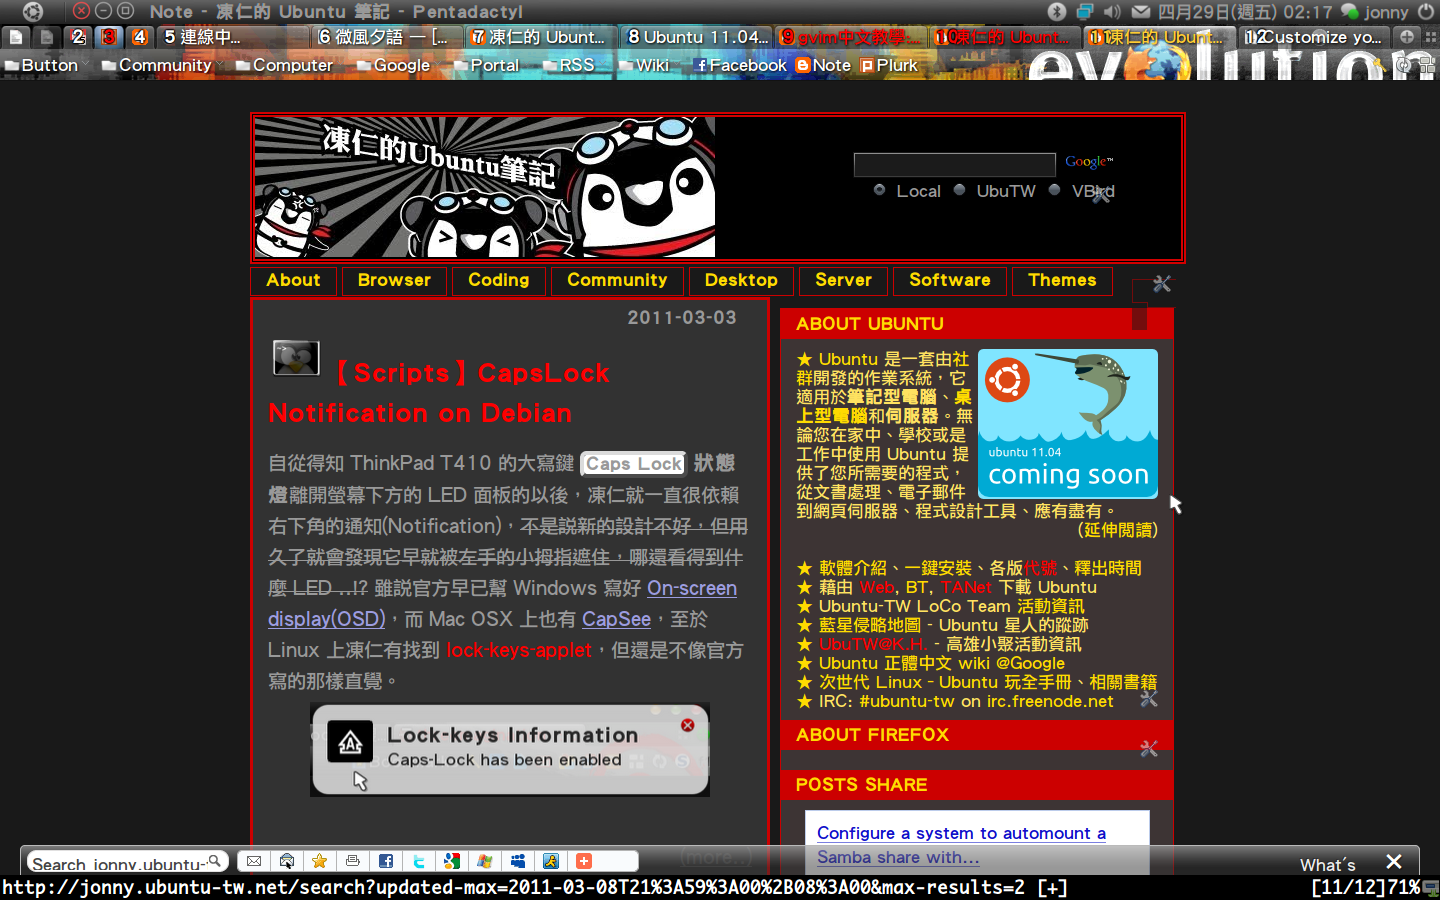Image resolution: width=1440 pixels, height=900 pixels.
Task: Select the Local search radio button
Action: pyautogui.click(x=879, y=190)
